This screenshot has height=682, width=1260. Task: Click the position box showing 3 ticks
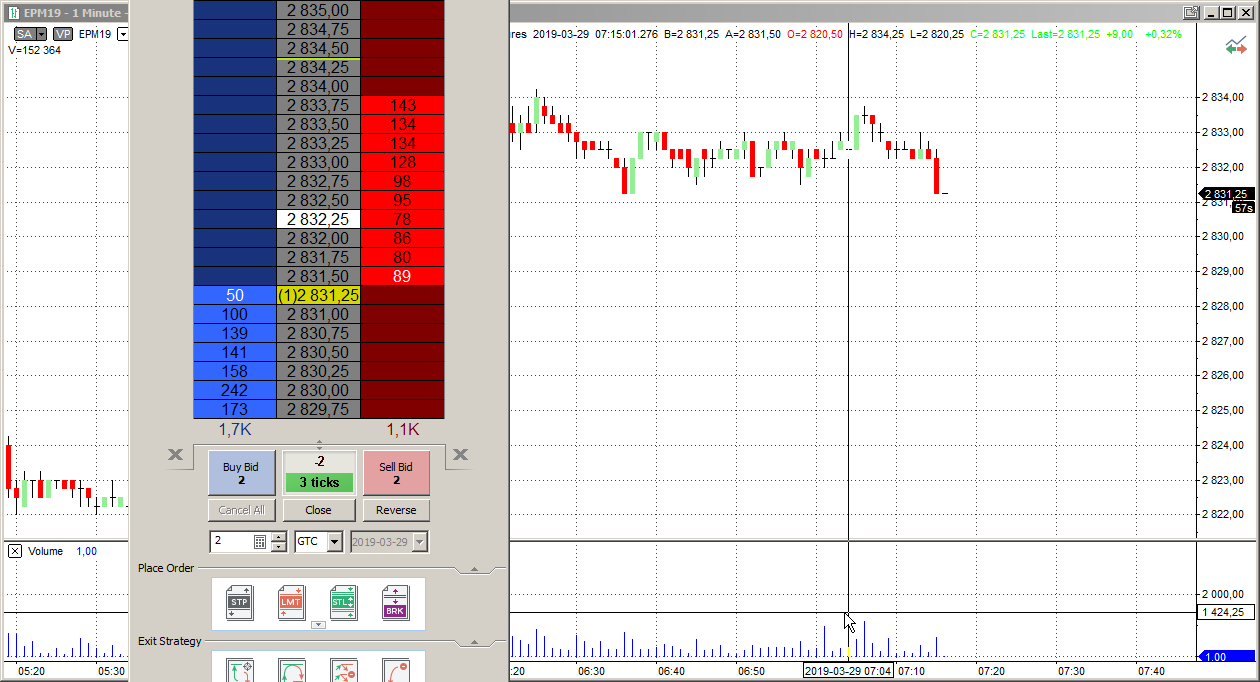coord(319,473)
